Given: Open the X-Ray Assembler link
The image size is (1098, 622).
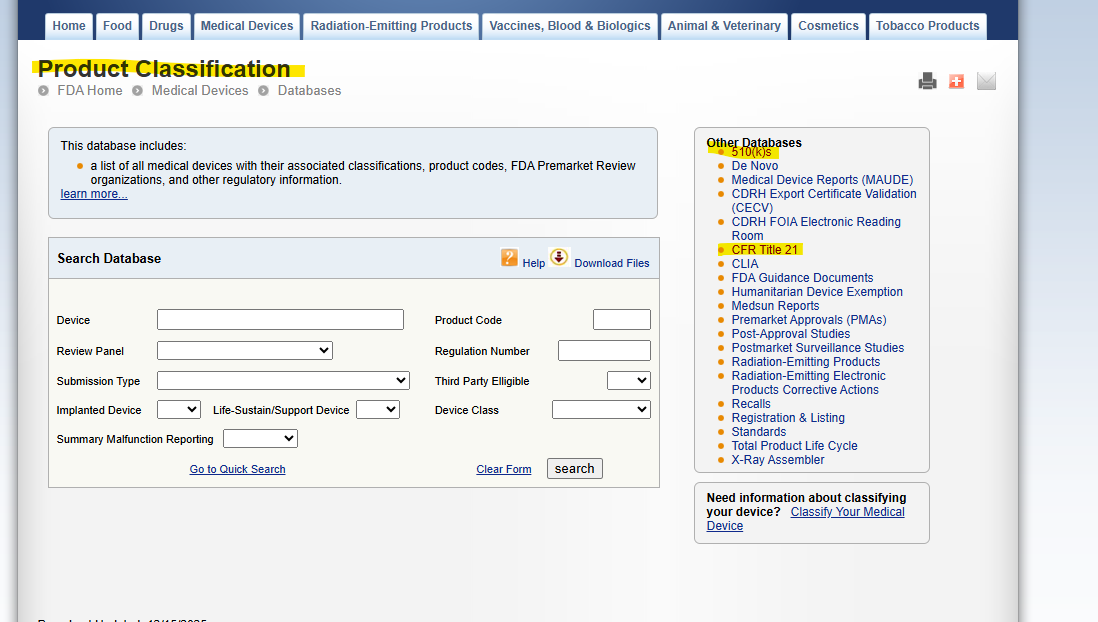Looking at the screenshot, I should (x=778, y=460).
